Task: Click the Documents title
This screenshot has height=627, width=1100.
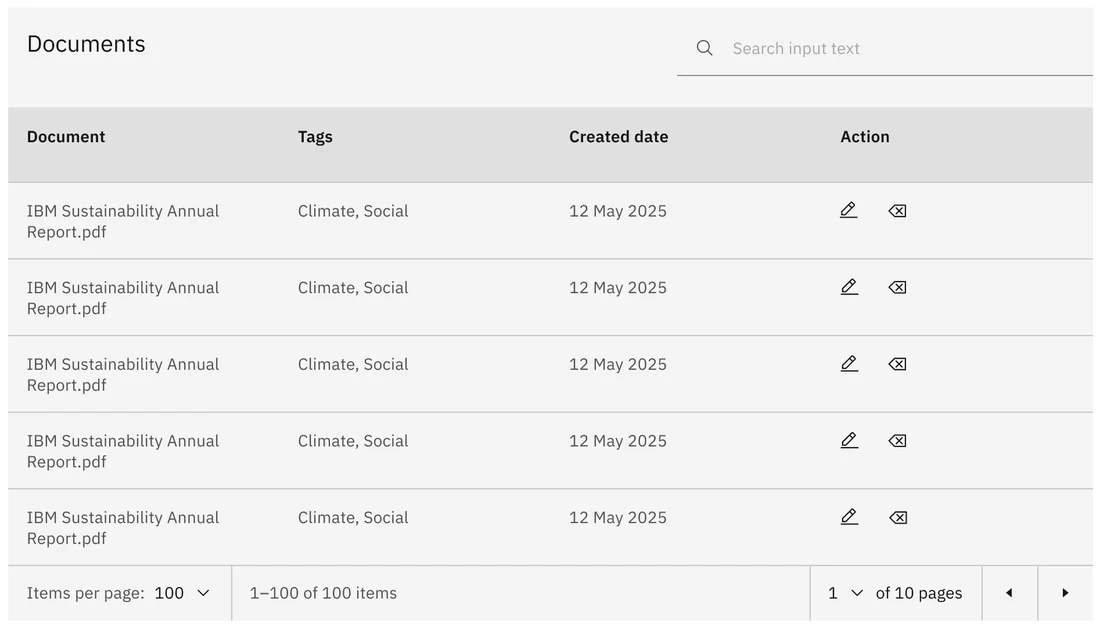Action: pos(86,44)
